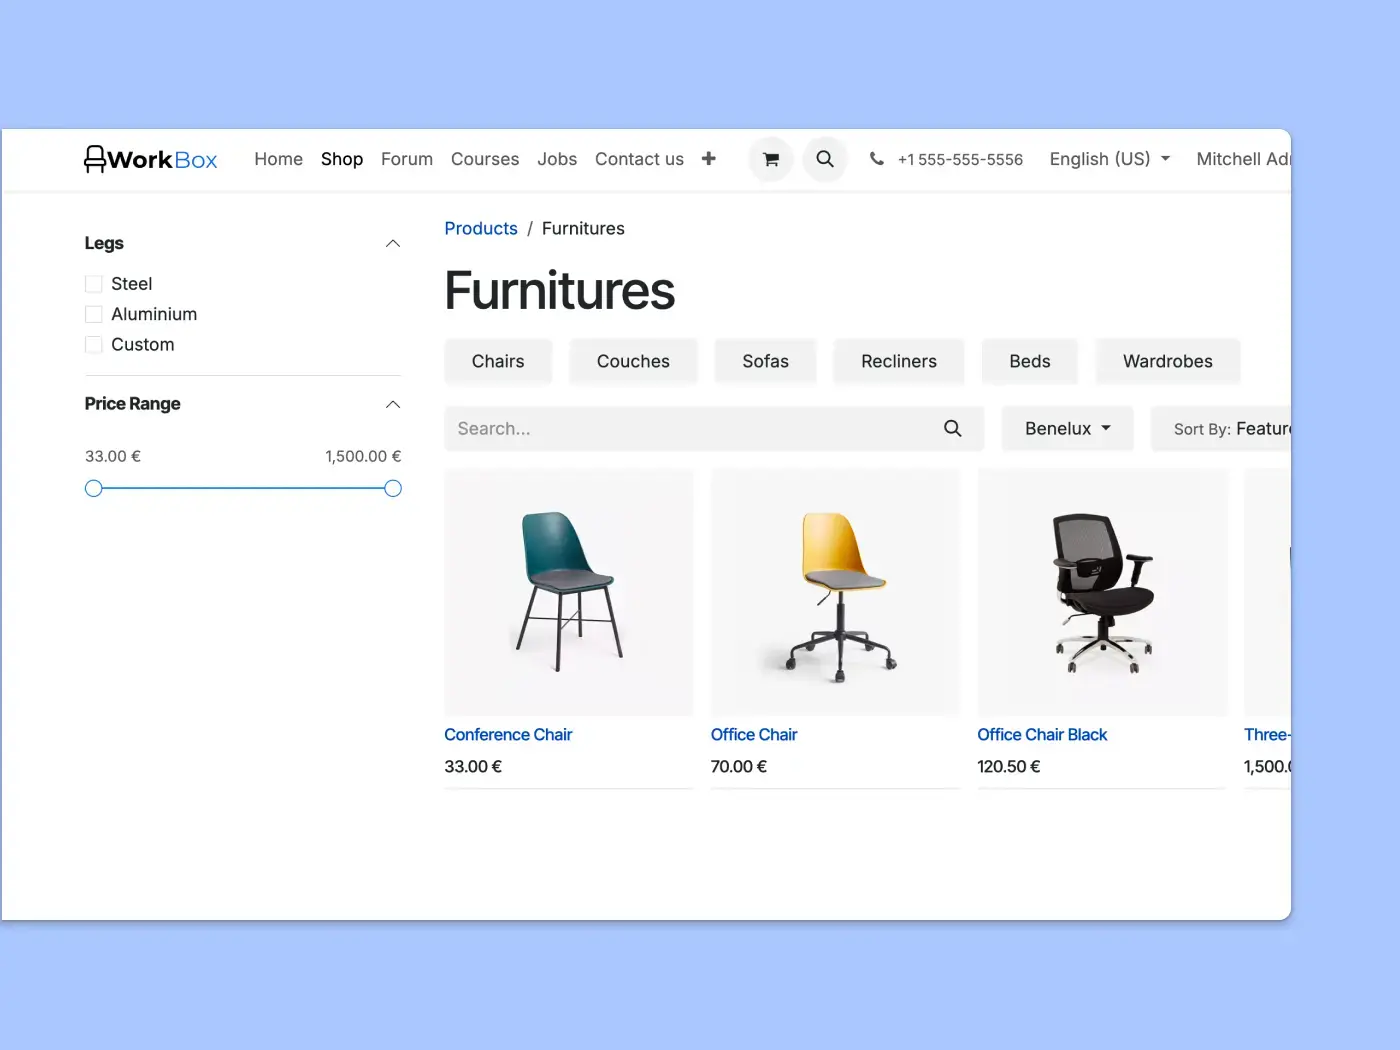Click the WorkBox logo
The image size is (1400, 1050).
pos(151,159)
